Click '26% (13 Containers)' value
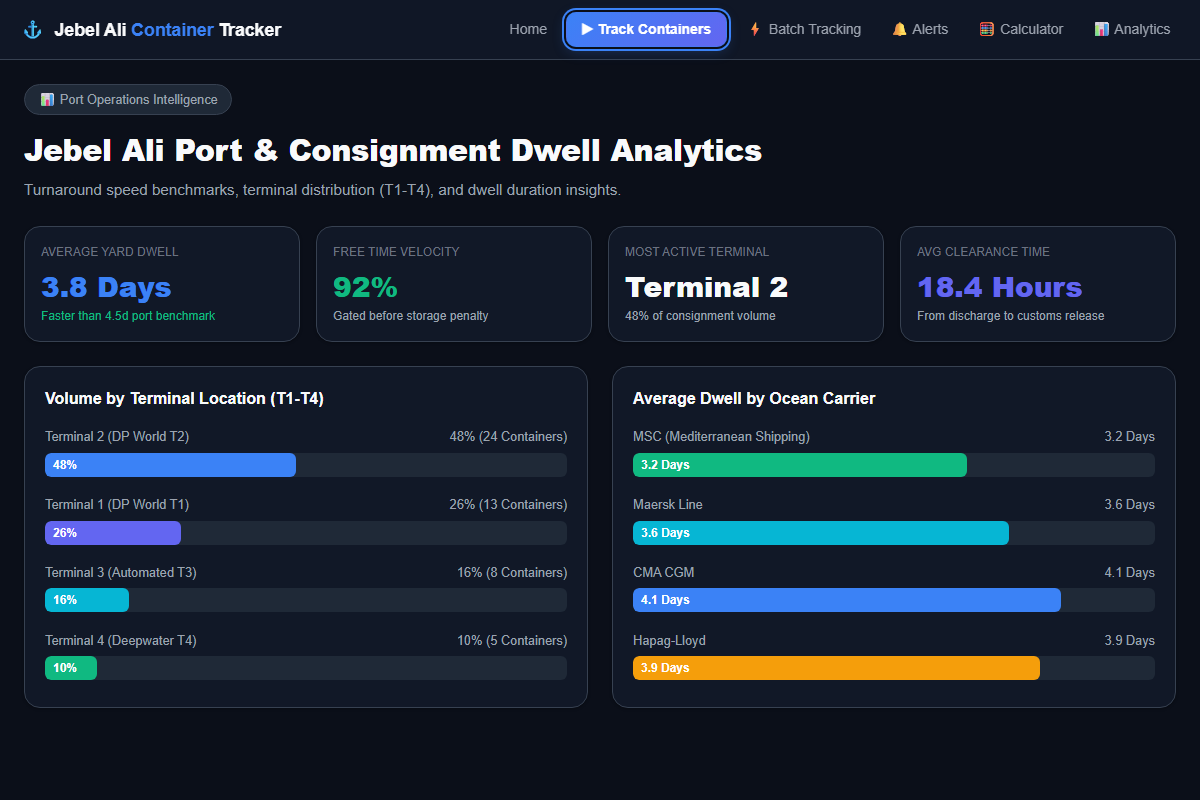Viewport: 1200px width, 800px height. 508,505
